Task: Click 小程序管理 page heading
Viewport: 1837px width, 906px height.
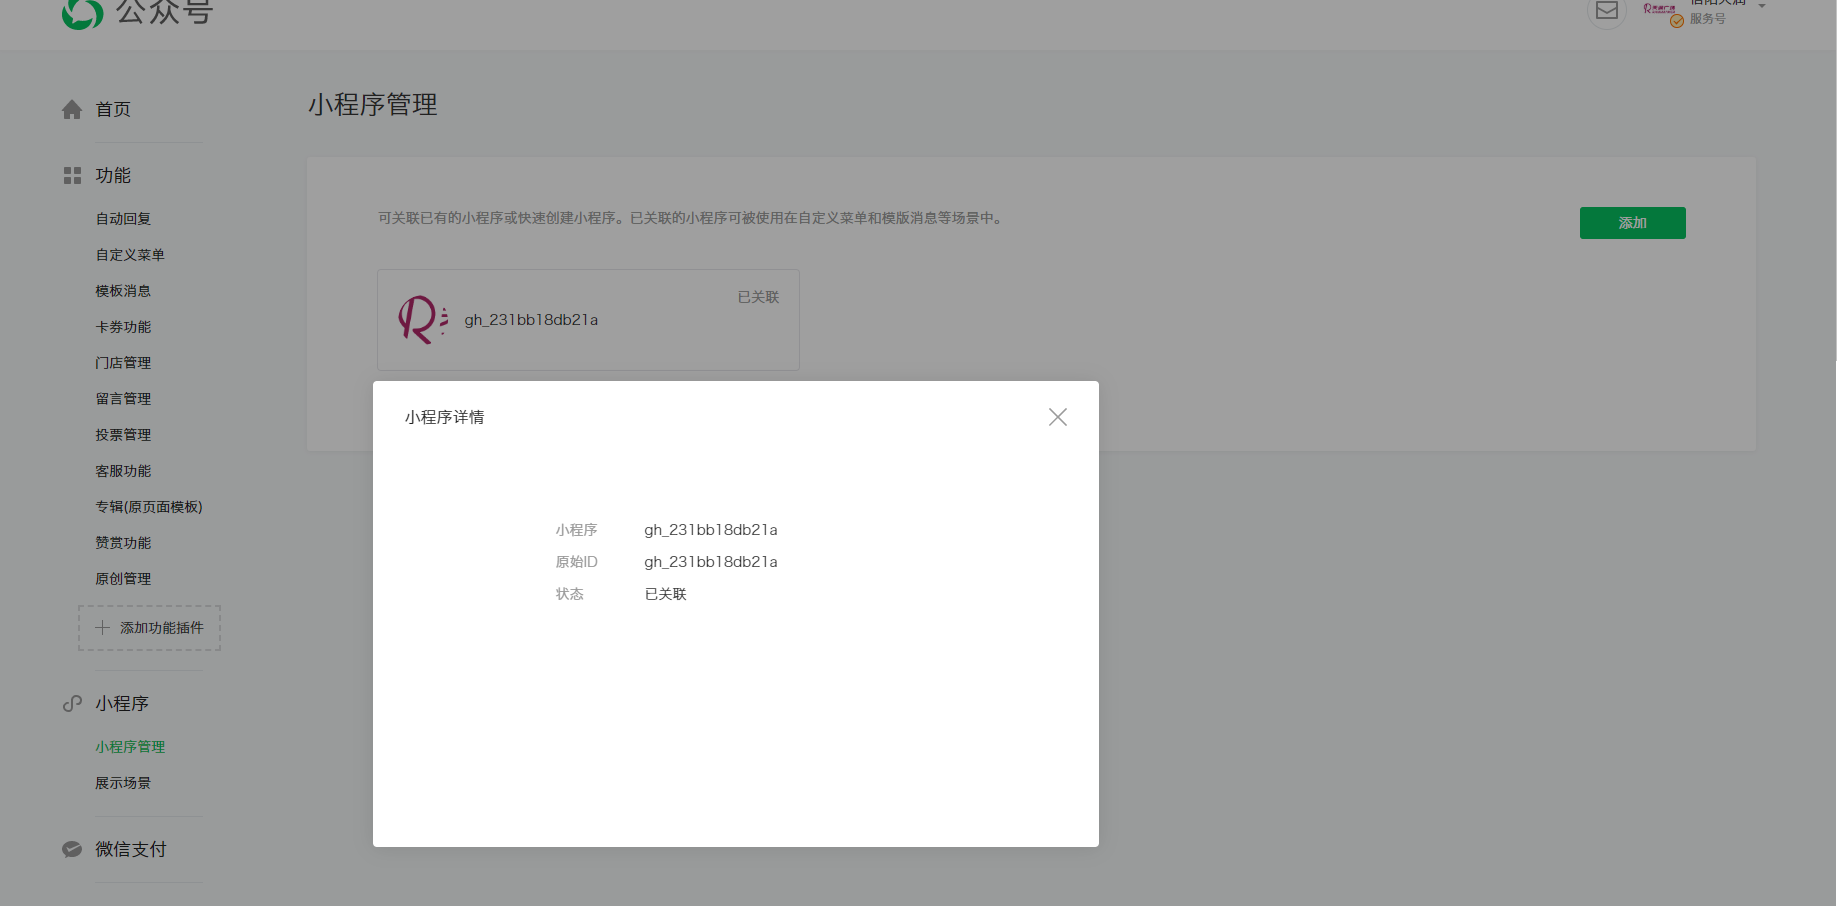Action: point(373,105)
